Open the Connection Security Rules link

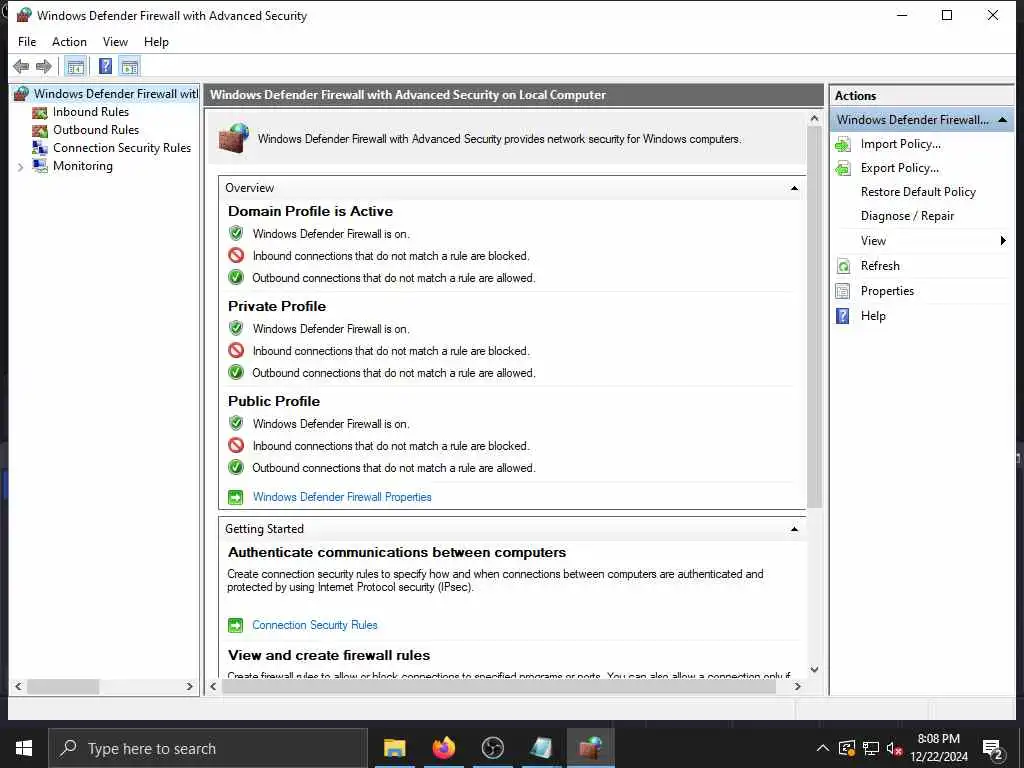[315, 625]
